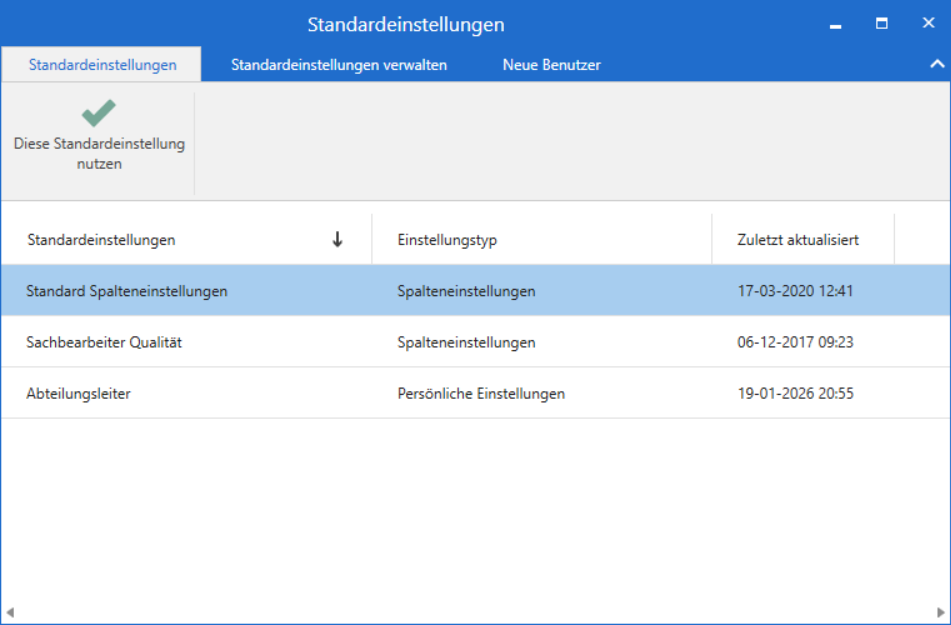Minimize the Standardeinstellungen window
This screenshot has height=625, width=951.
click(836, 25)
